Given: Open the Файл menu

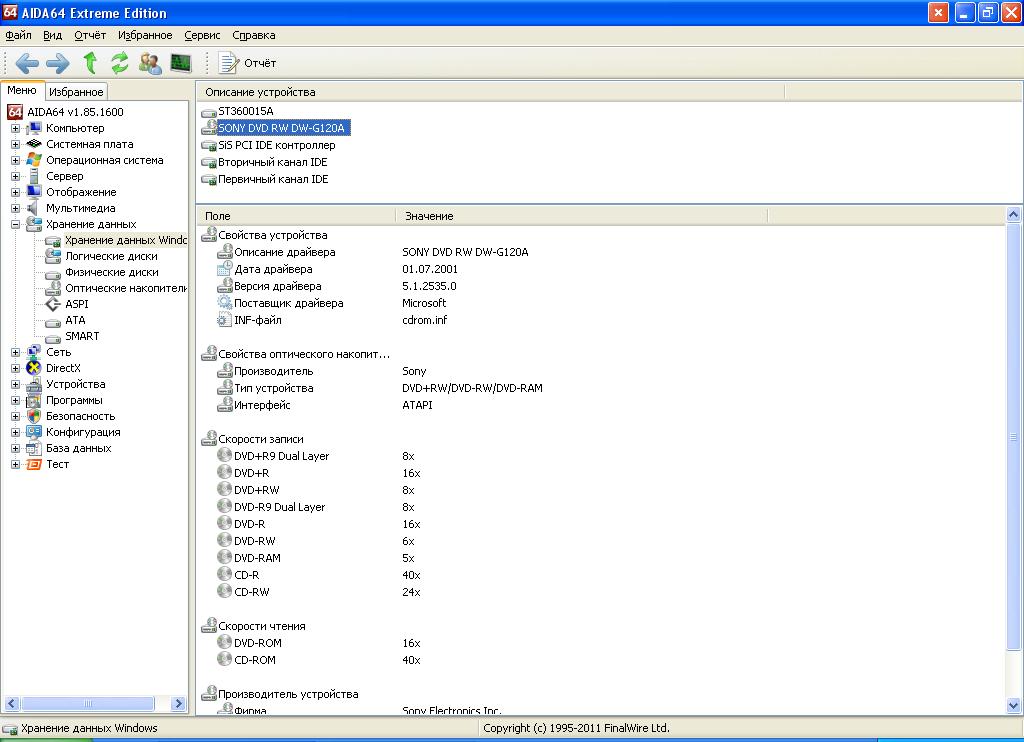Looking at the screenshot, I should coord(18,35).
